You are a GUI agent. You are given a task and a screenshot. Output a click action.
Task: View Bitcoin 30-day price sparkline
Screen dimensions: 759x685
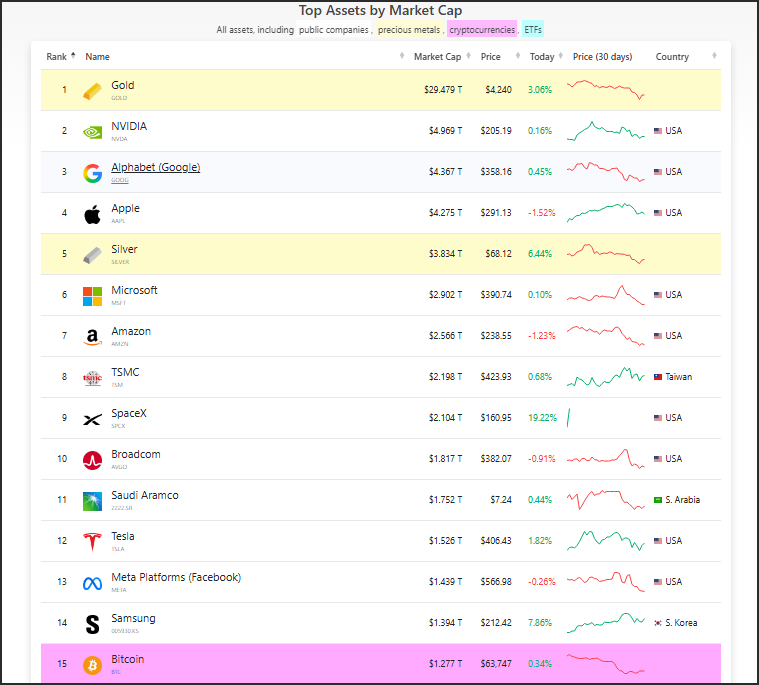point(606,664)
